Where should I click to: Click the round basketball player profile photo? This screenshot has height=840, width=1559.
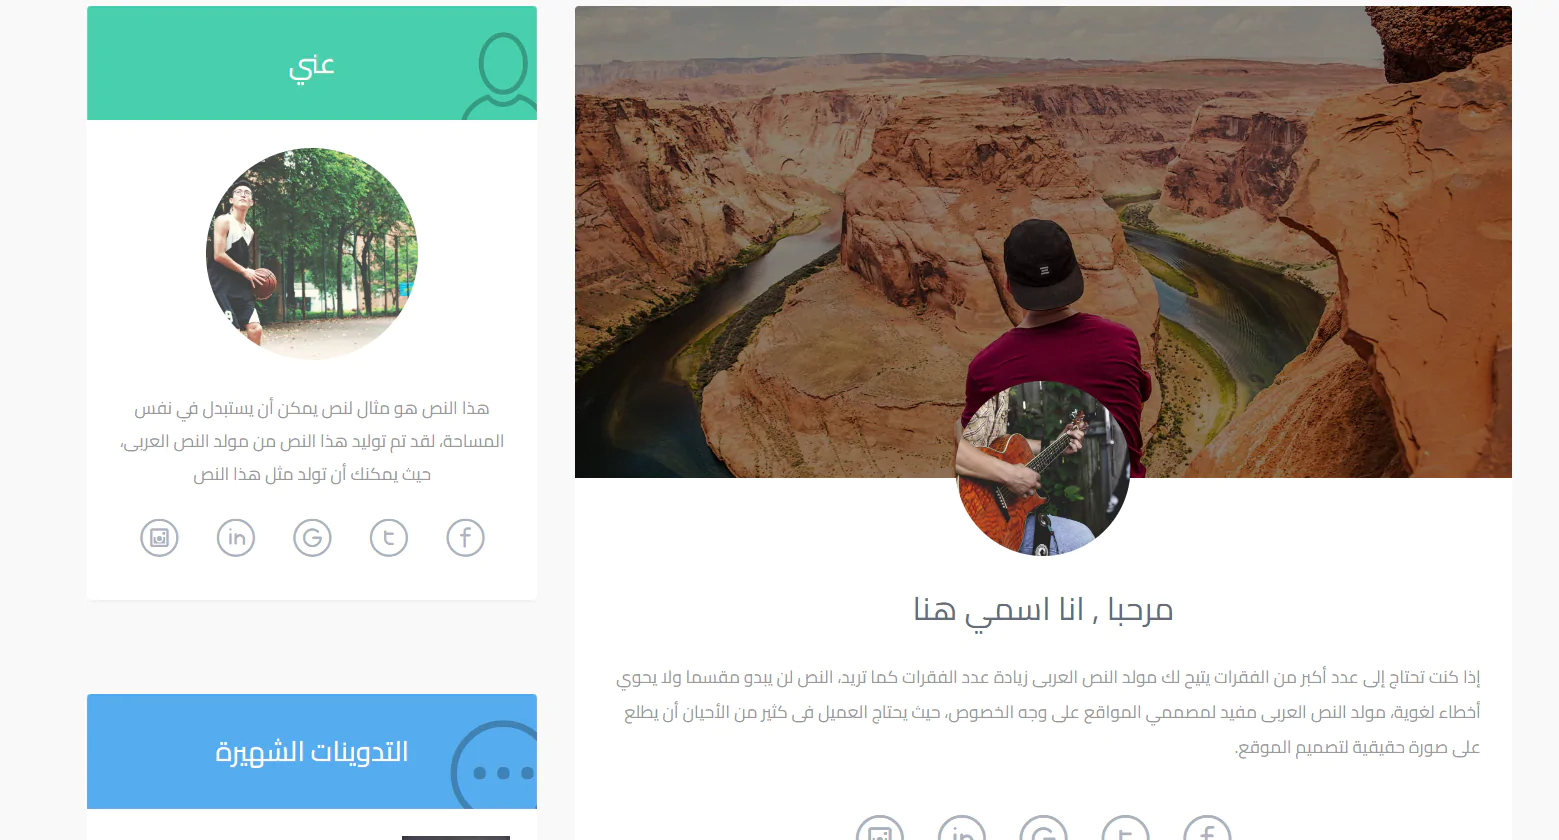coord(312,254)
